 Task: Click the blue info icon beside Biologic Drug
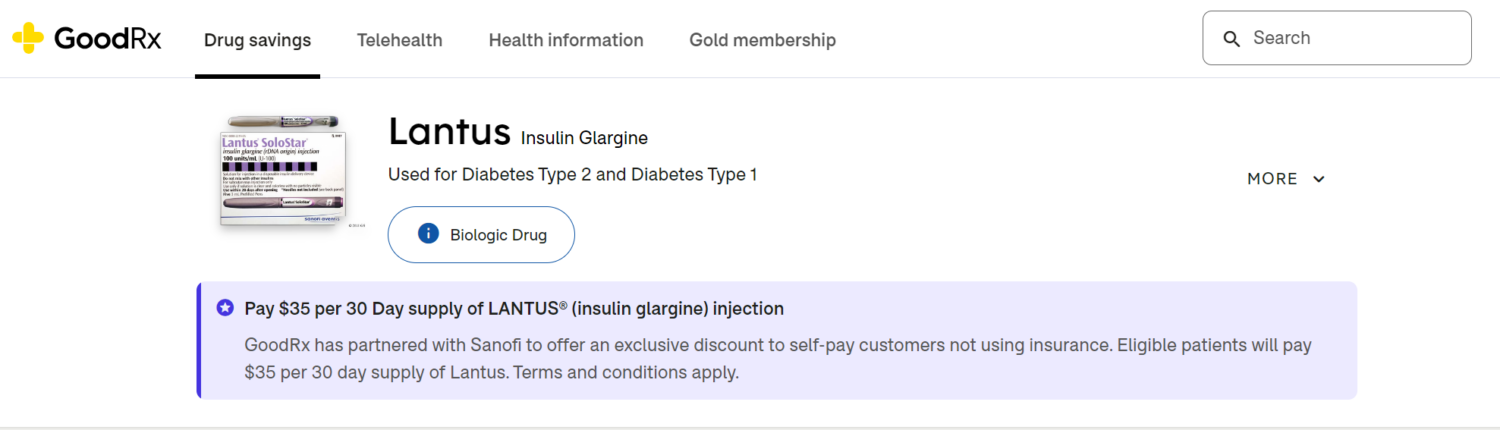(428, 234)
